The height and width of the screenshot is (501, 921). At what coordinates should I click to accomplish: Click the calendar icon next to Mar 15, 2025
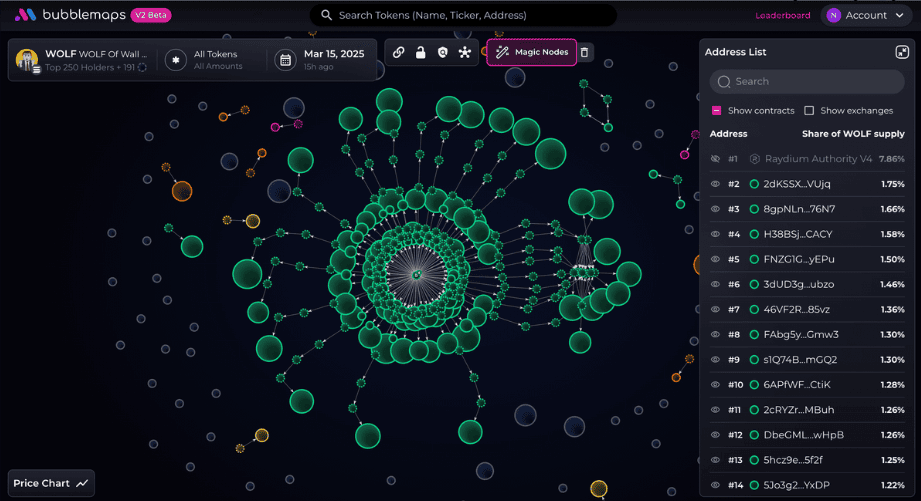click(x=285, y=60)
